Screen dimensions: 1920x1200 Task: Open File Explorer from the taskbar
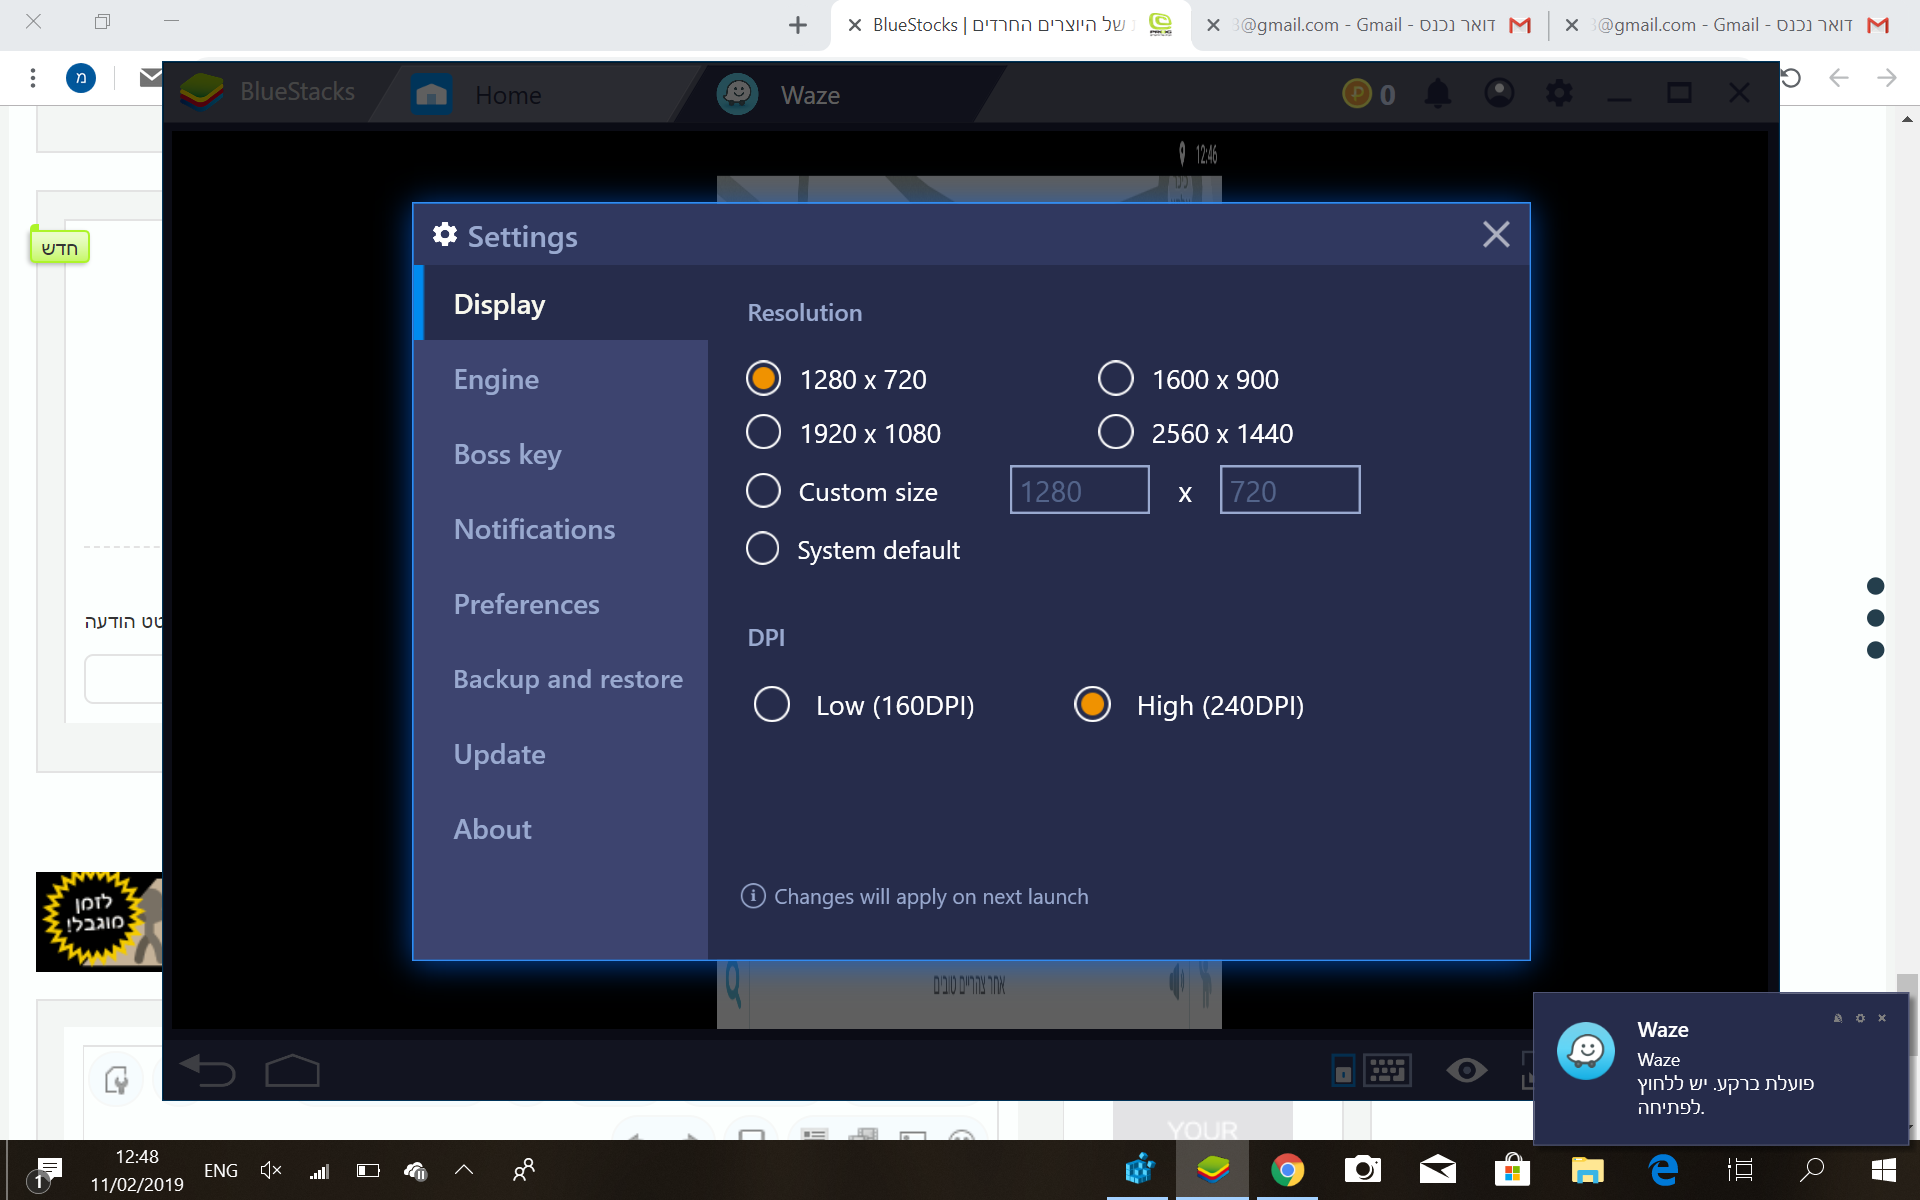[1587, 1170]
